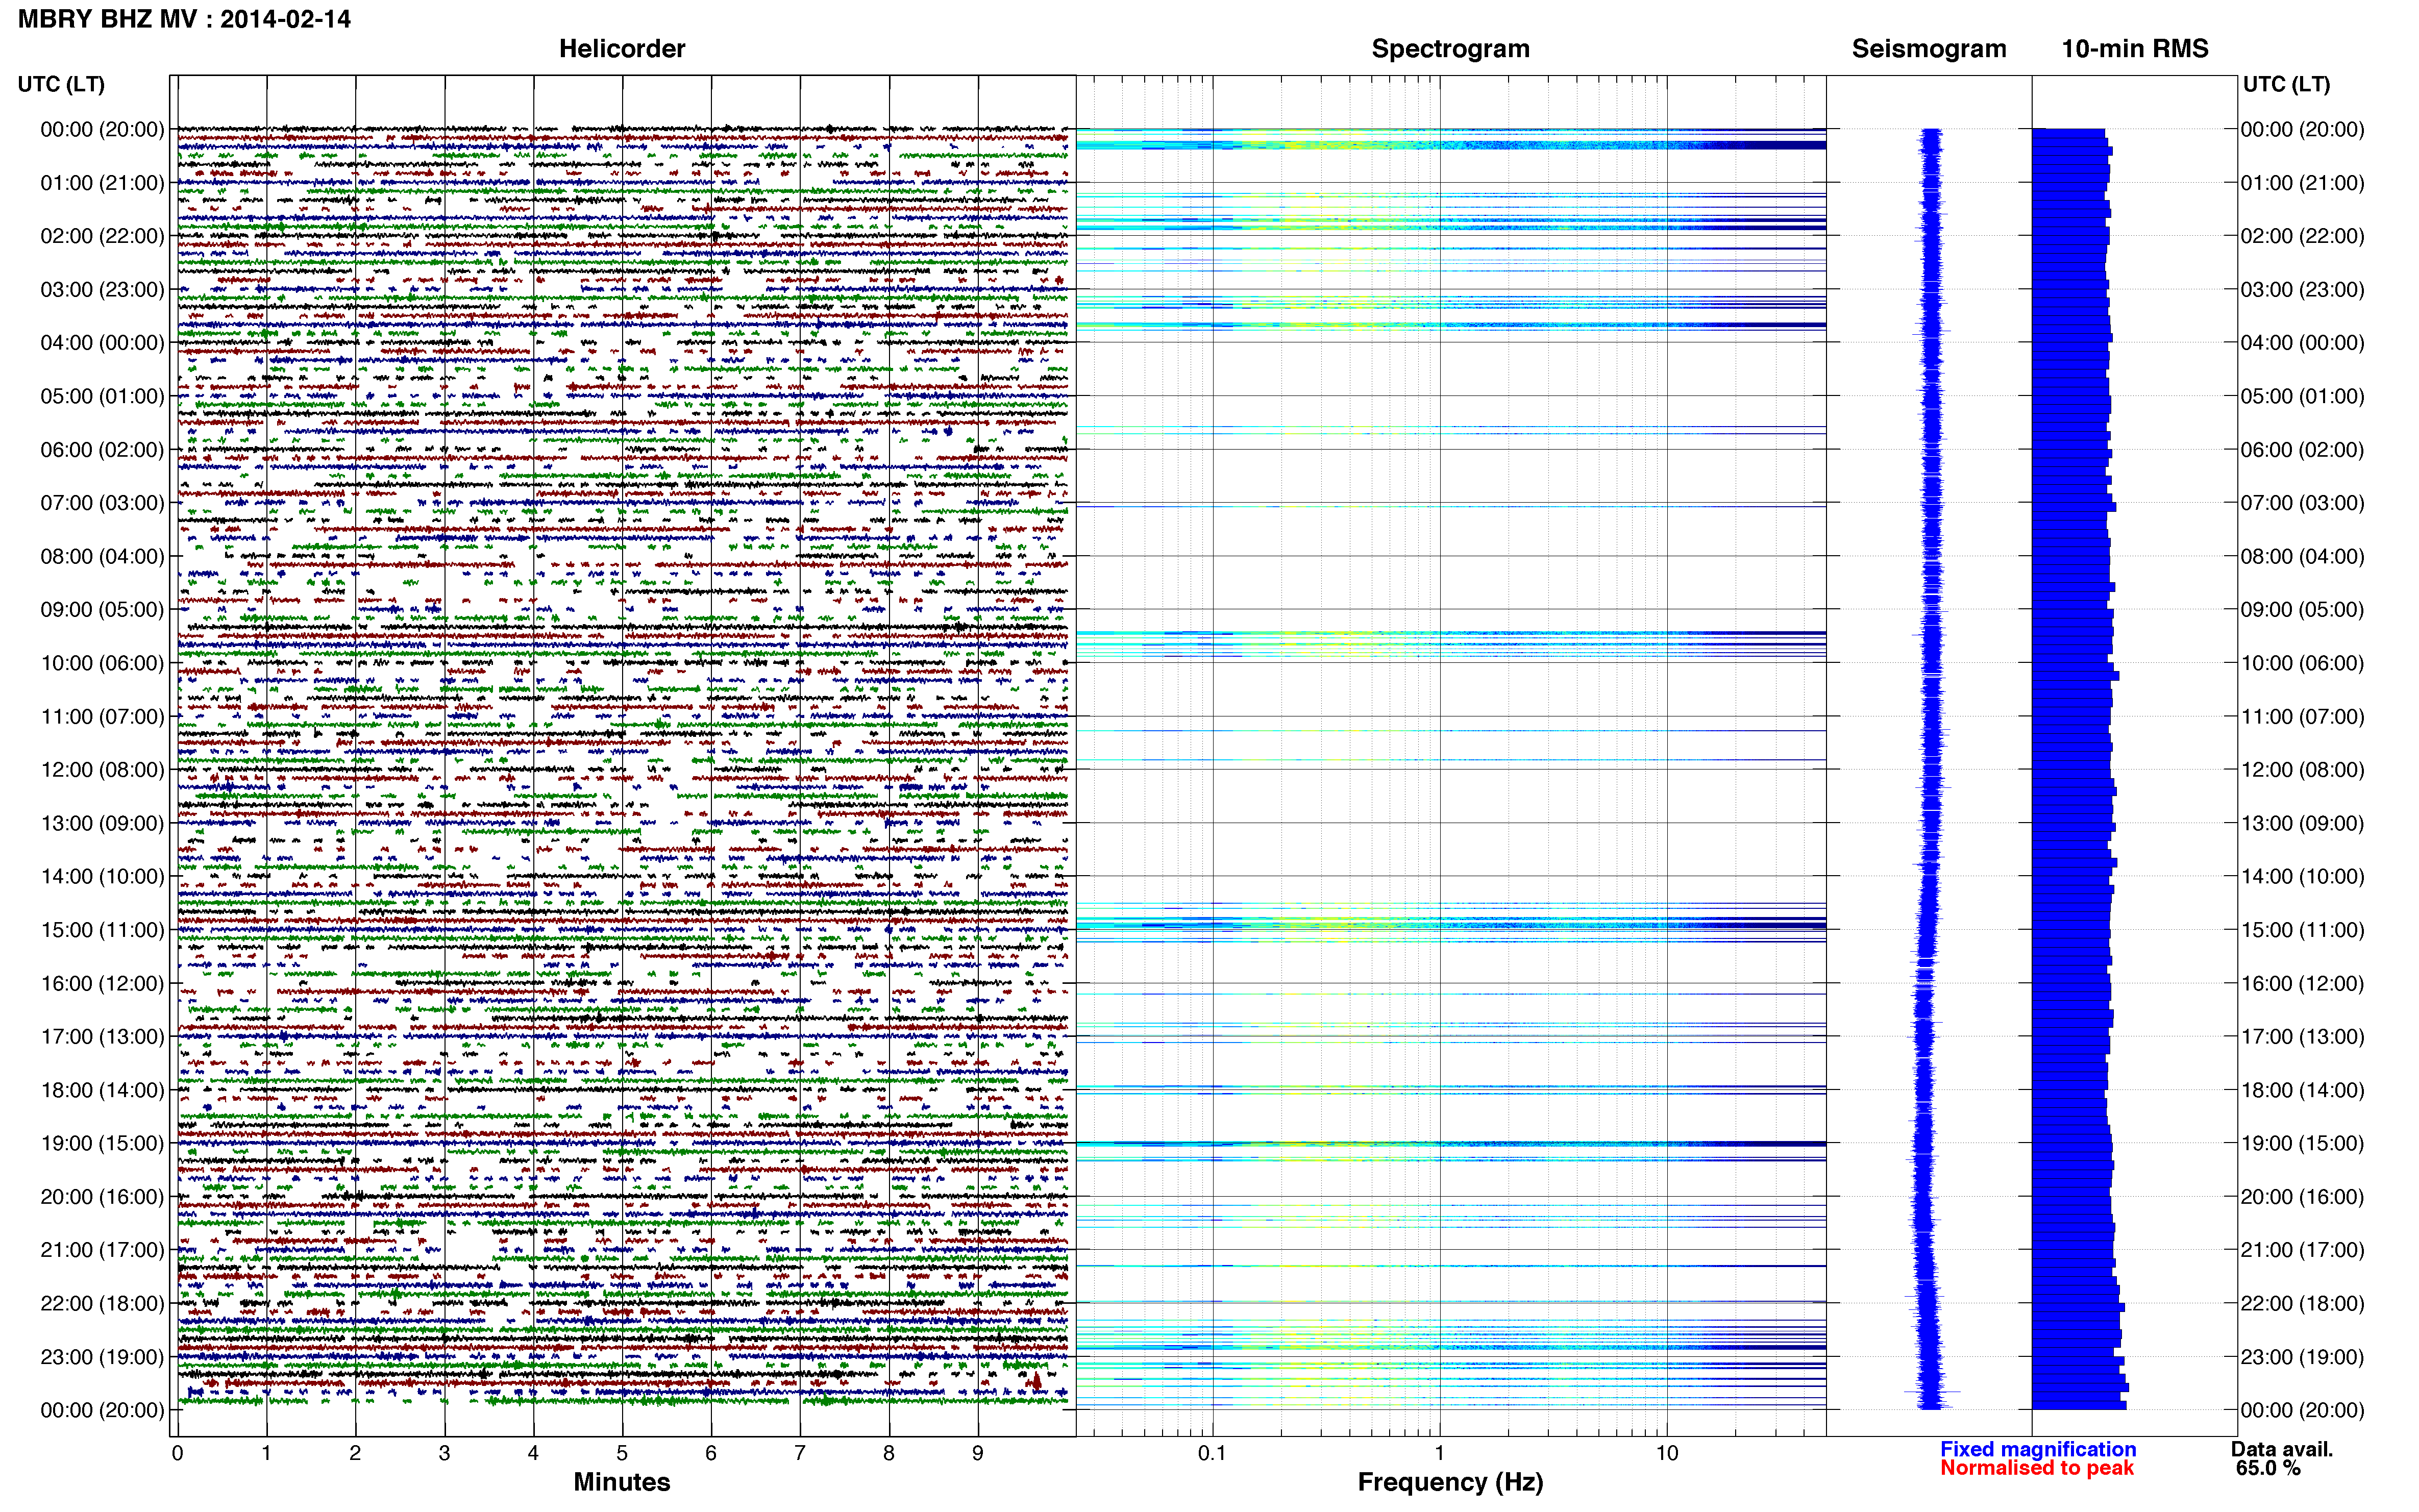The width and height of the screenshot is (2419, 1512).
Task: Click 21:00 (17:00) on the RMS panel time axis
Action: coord(2302,1250)
